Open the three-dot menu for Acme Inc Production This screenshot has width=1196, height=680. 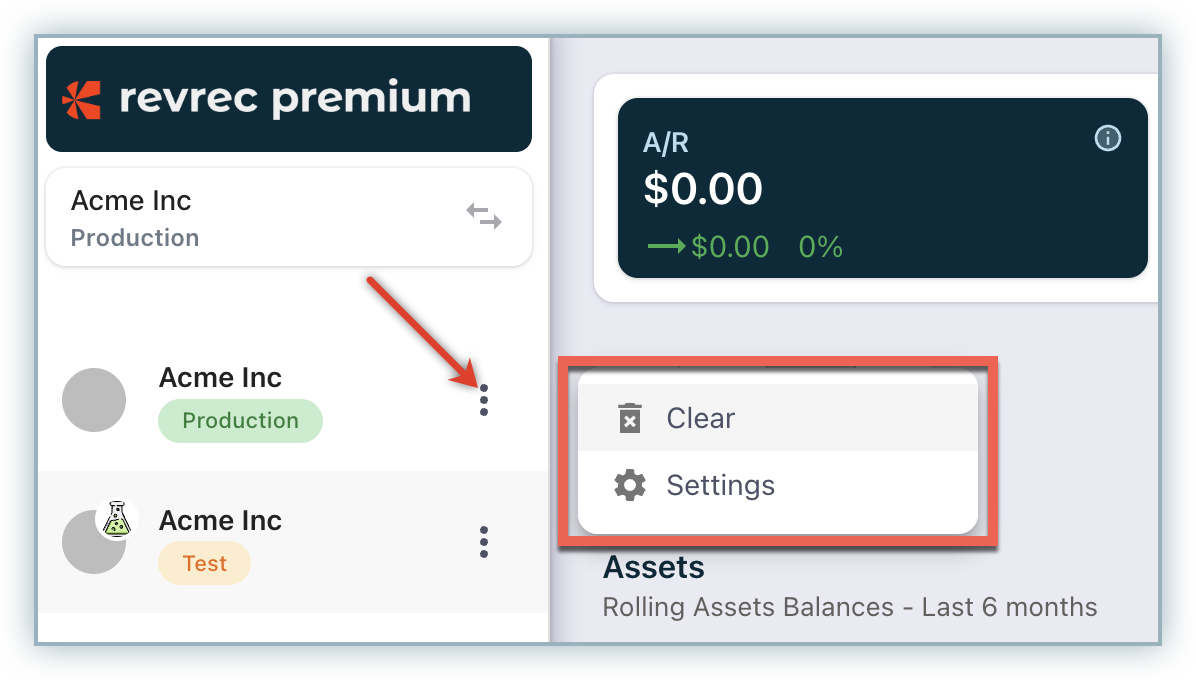point(484,400)
